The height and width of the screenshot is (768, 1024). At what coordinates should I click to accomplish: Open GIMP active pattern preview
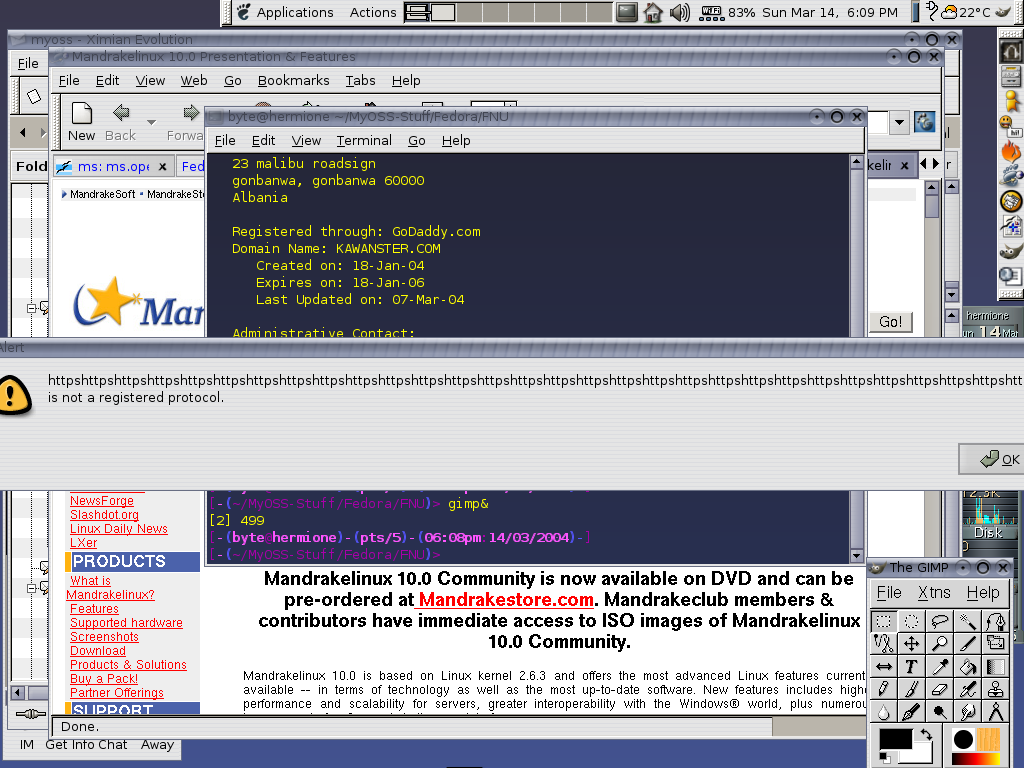(x=988, y=739)
